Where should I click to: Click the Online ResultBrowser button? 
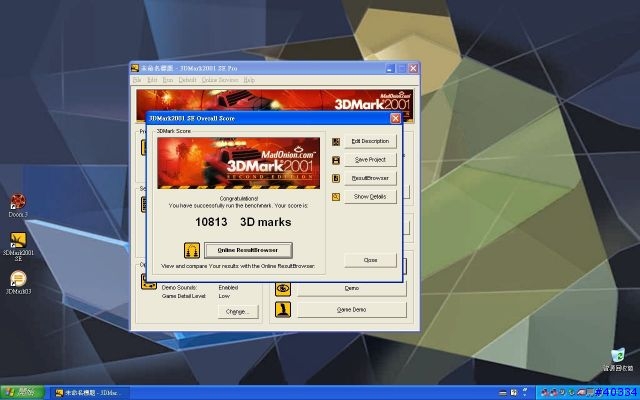coord(248,250)
